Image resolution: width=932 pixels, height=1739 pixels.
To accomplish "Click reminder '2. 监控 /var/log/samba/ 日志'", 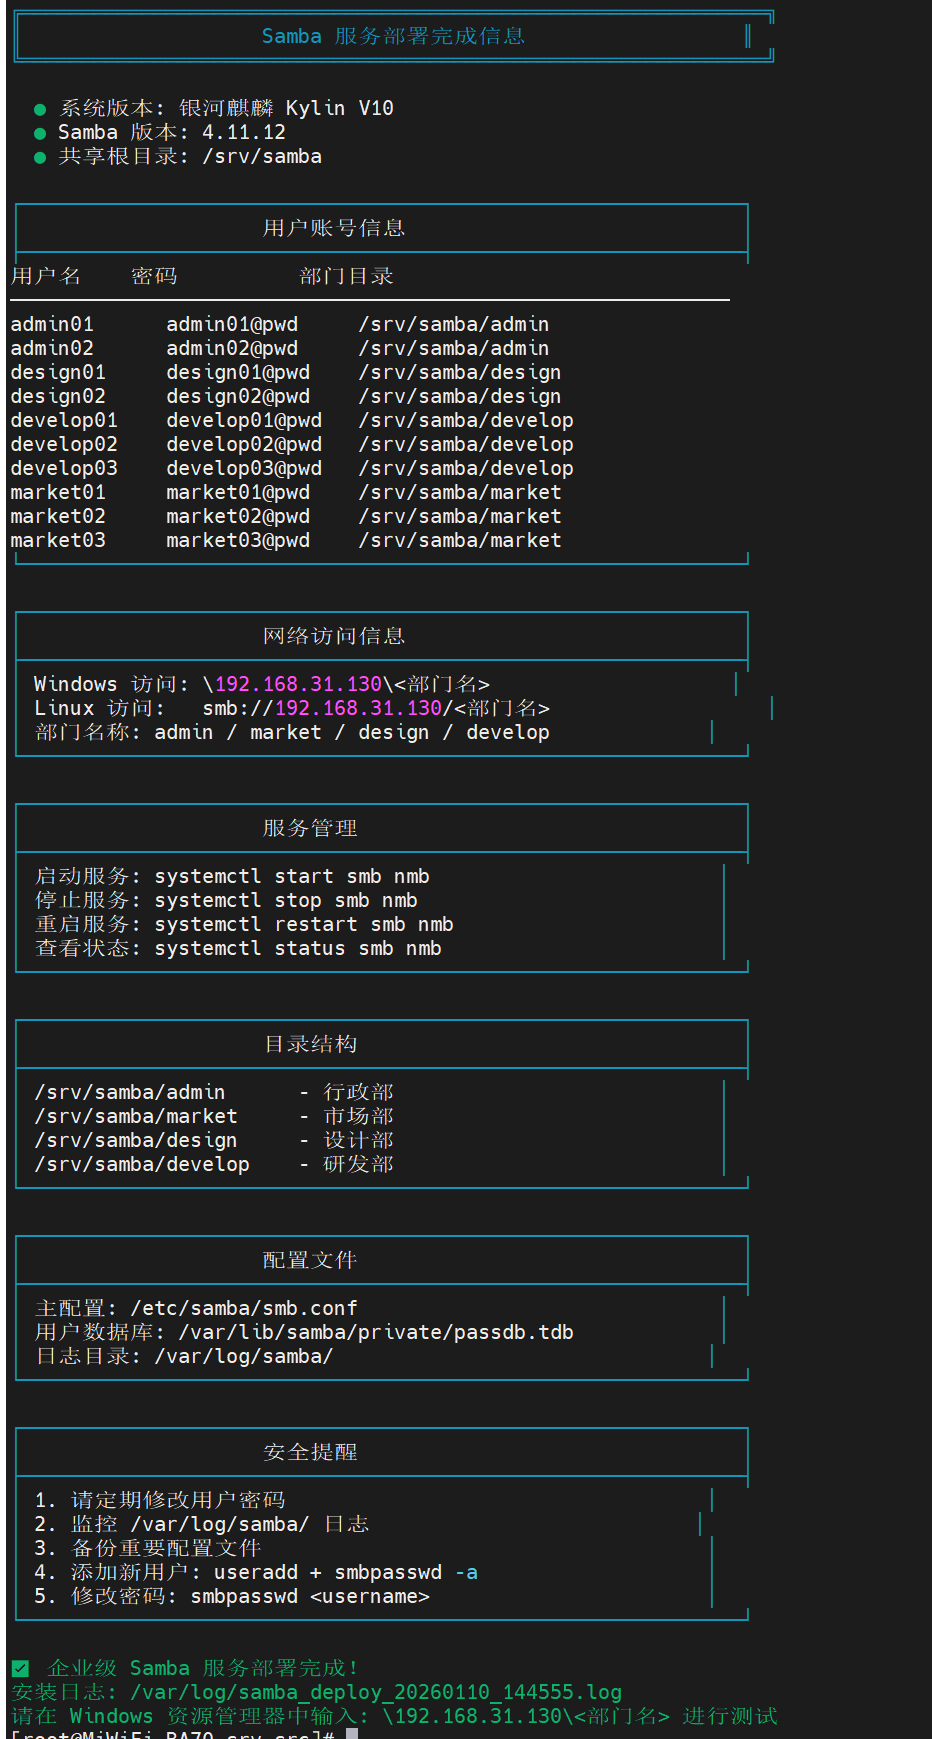I will click(202, 1524).
